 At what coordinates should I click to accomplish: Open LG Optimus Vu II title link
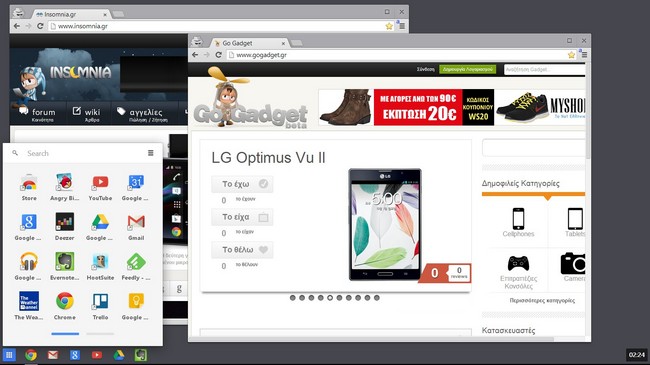pyautogui.click(x=268, y=158)
